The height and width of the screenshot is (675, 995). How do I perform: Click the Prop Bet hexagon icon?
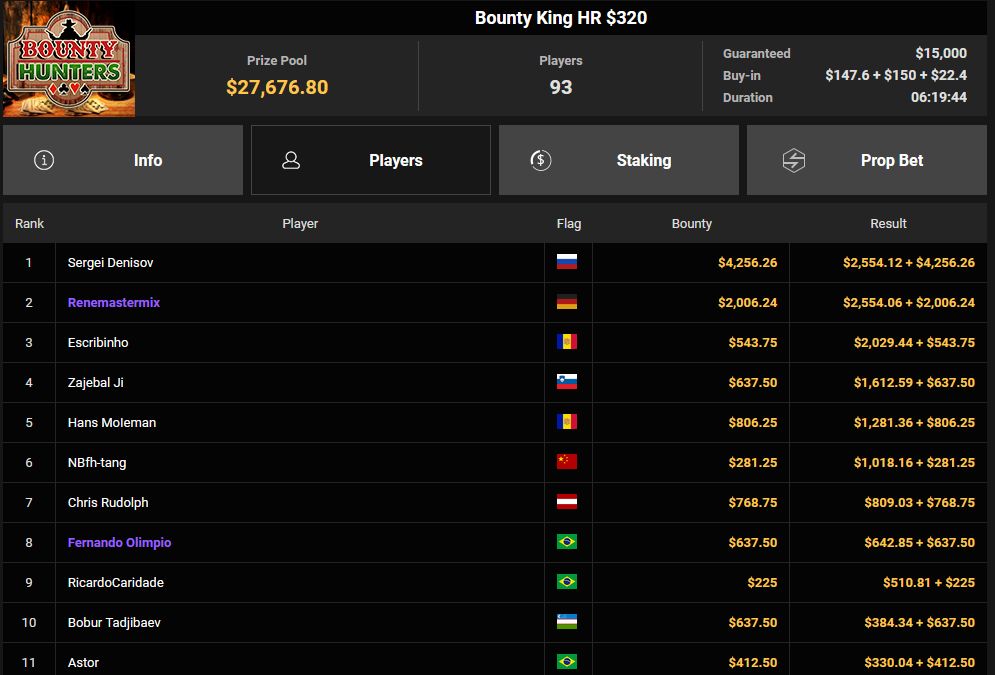coord(794,161)
